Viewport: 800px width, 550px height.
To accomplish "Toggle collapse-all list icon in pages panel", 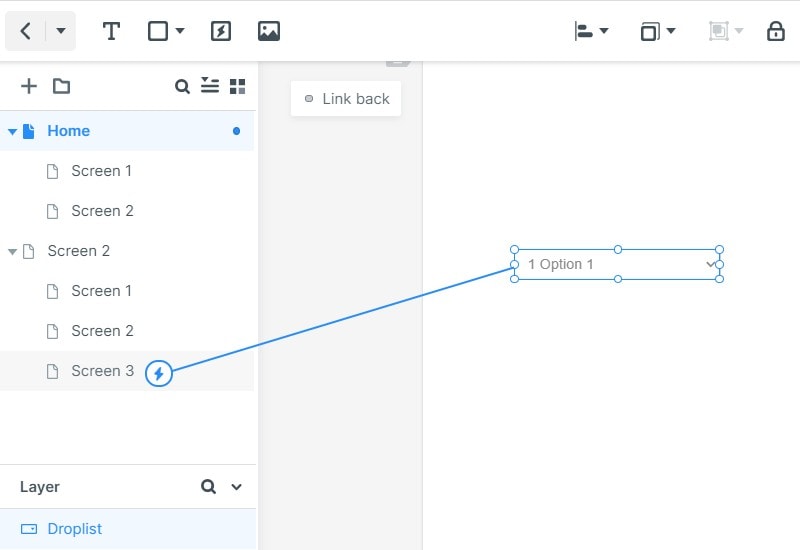I will coord(210,86).
